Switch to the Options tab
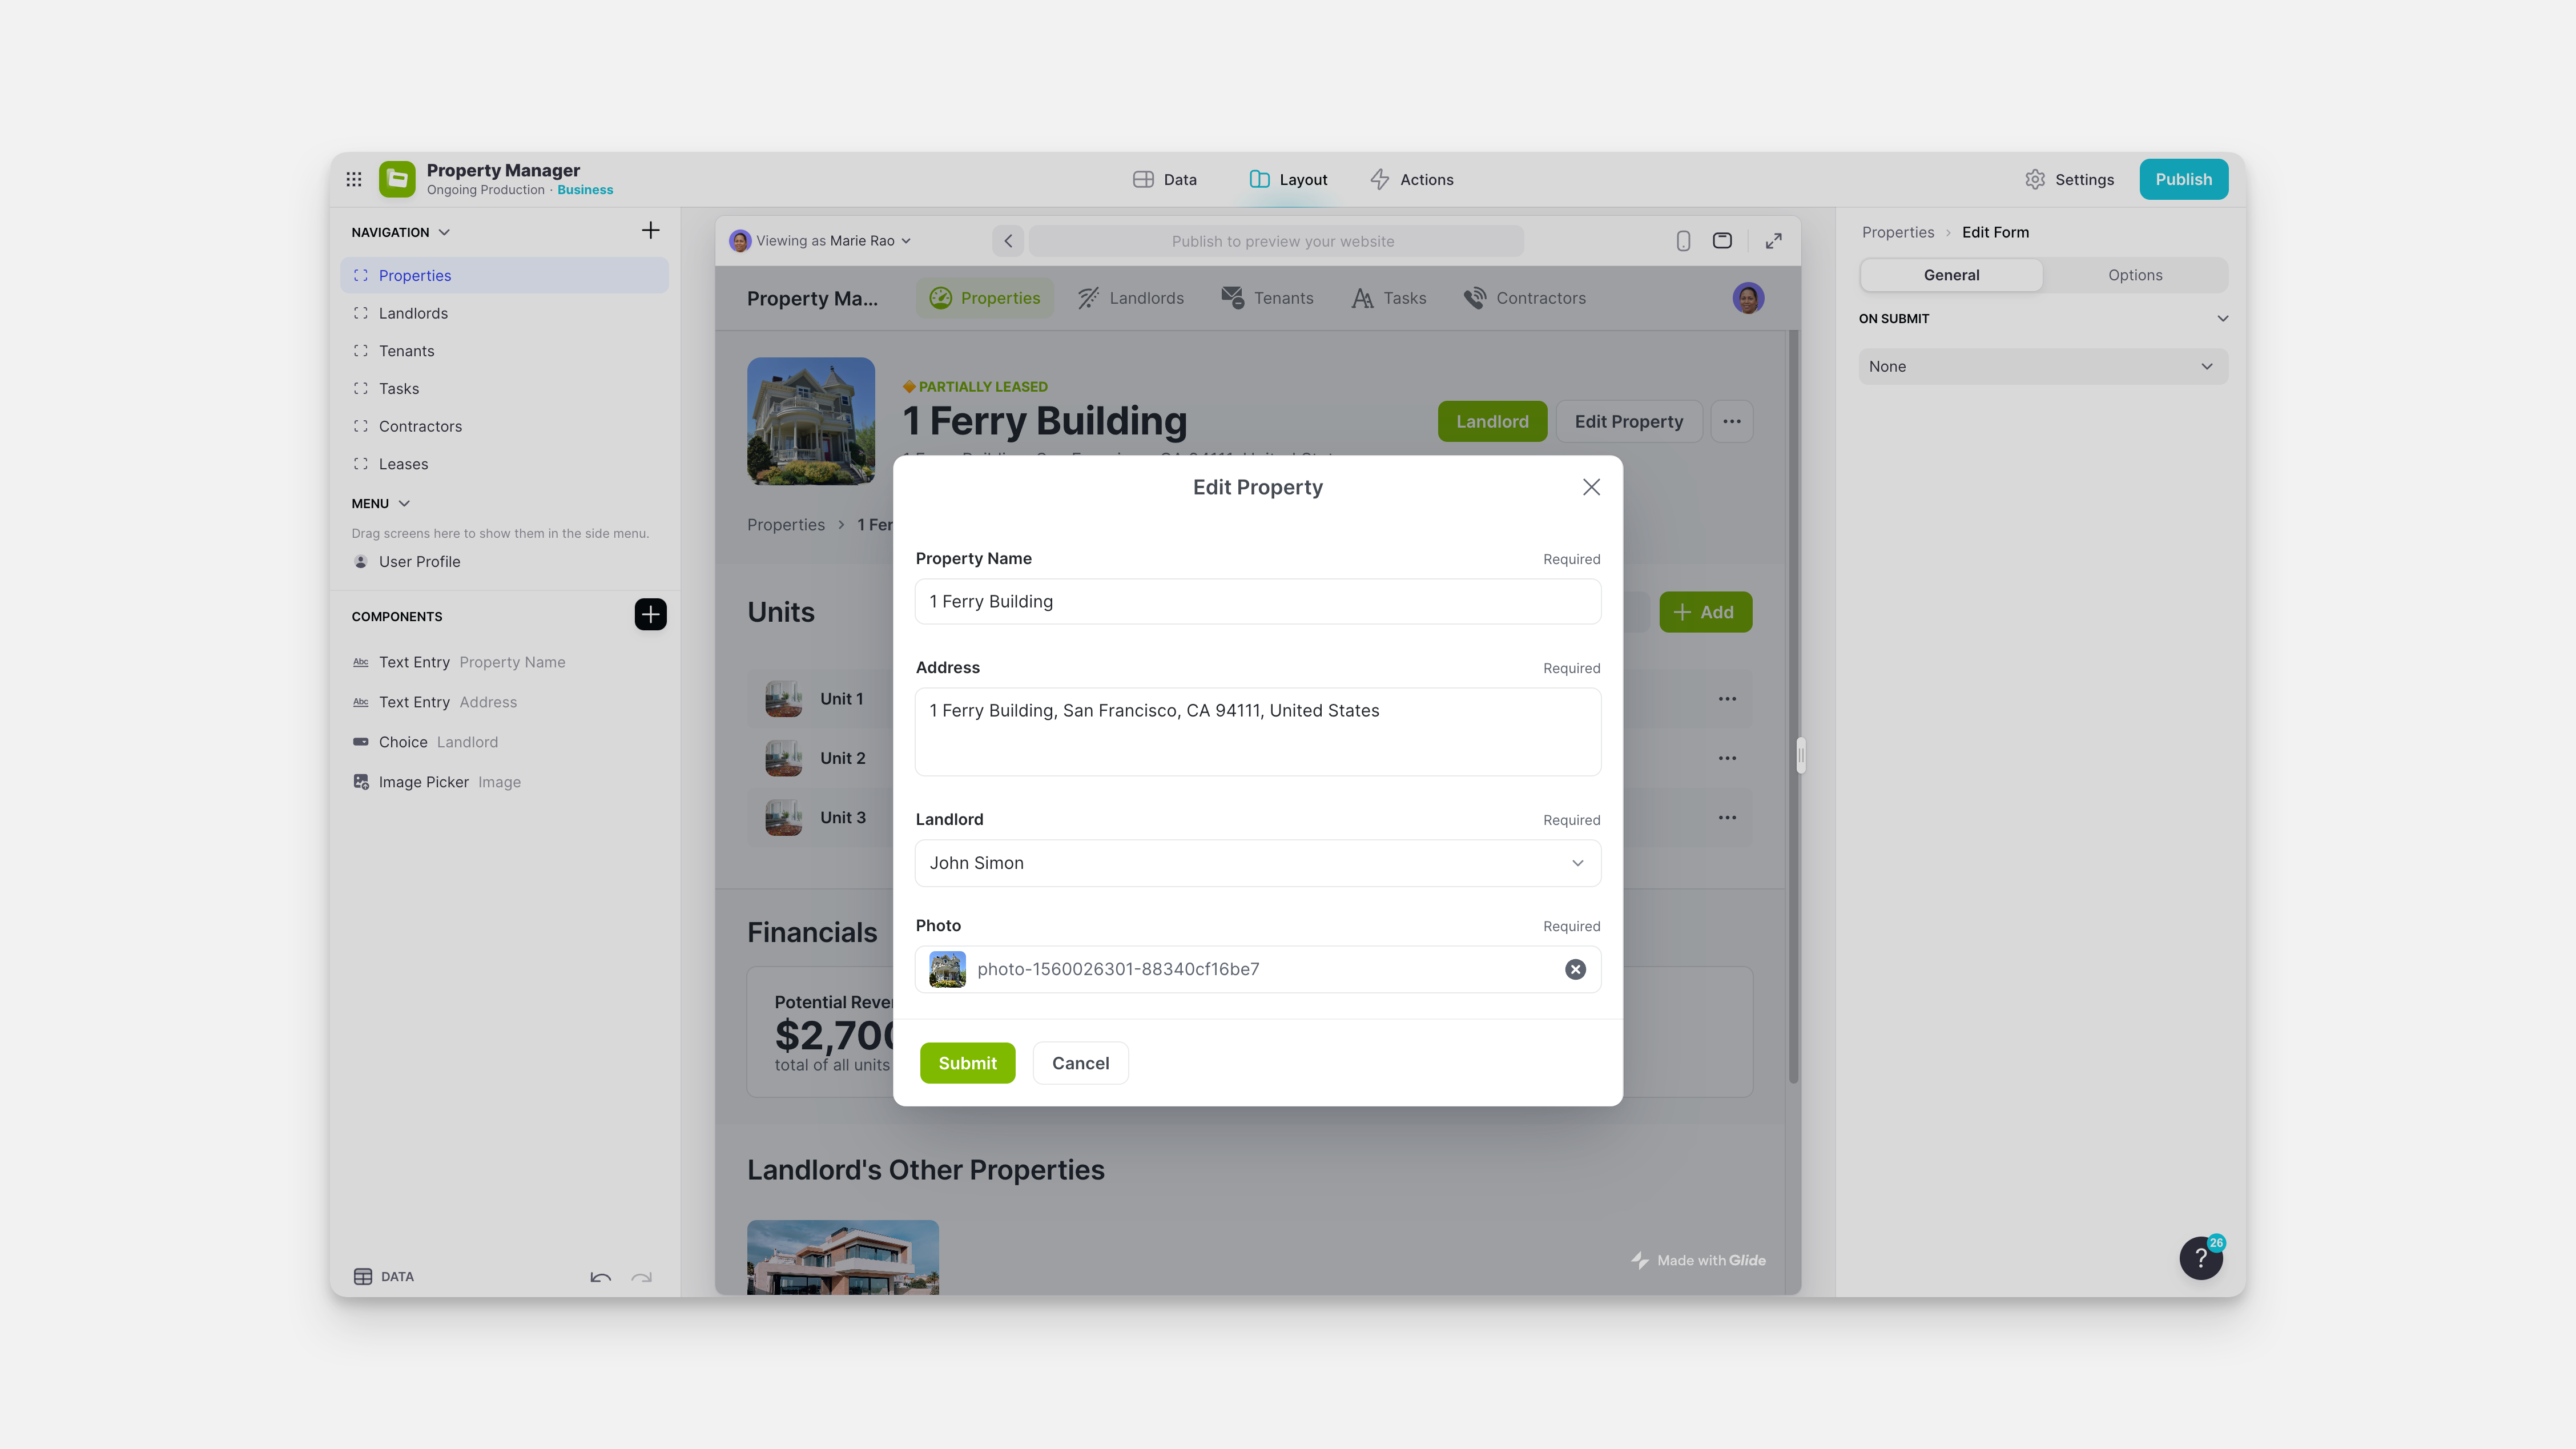2576x1449 pixels. coord(2135,274)
